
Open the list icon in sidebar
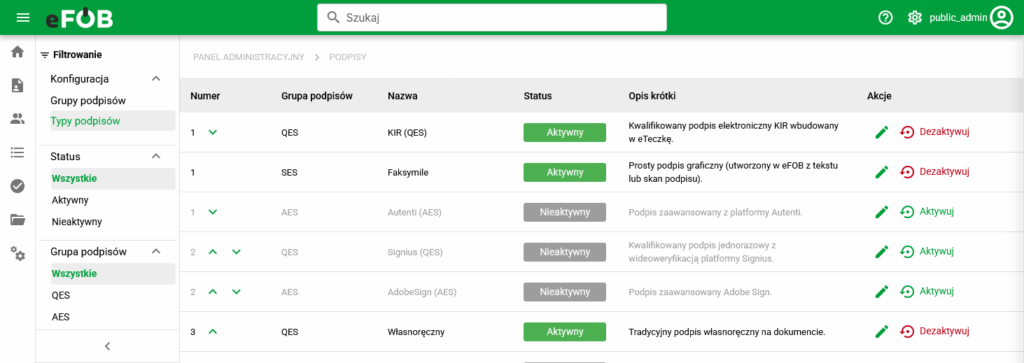pos(18,153)
